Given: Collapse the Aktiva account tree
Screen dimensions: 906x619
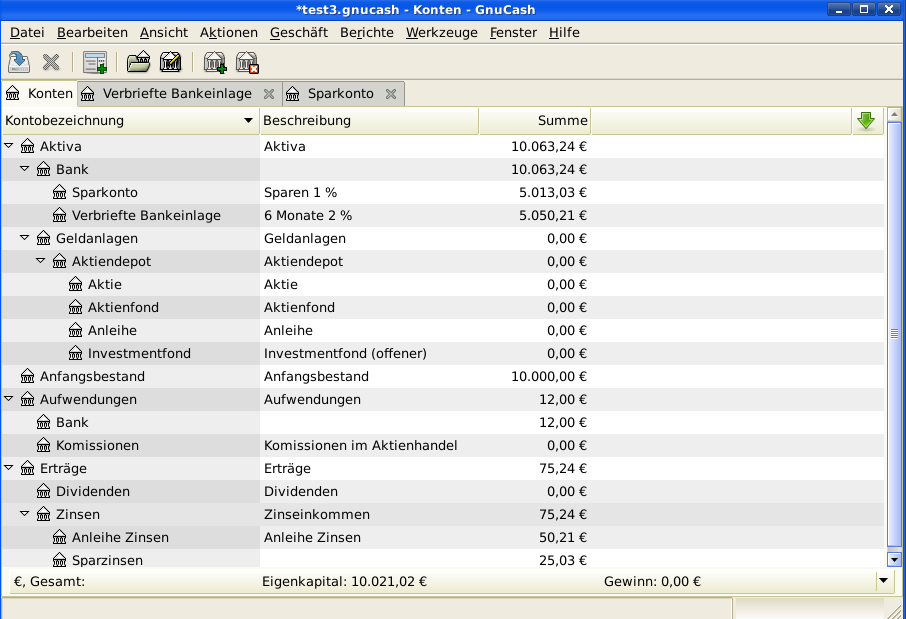Looking at the screenshot, I should pos(9,146).
